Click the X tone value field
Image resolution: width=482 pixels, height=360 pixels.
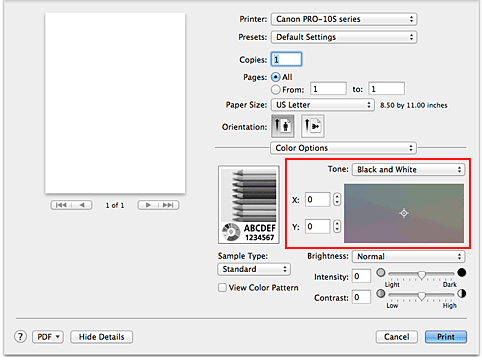(x=318, y=200)
